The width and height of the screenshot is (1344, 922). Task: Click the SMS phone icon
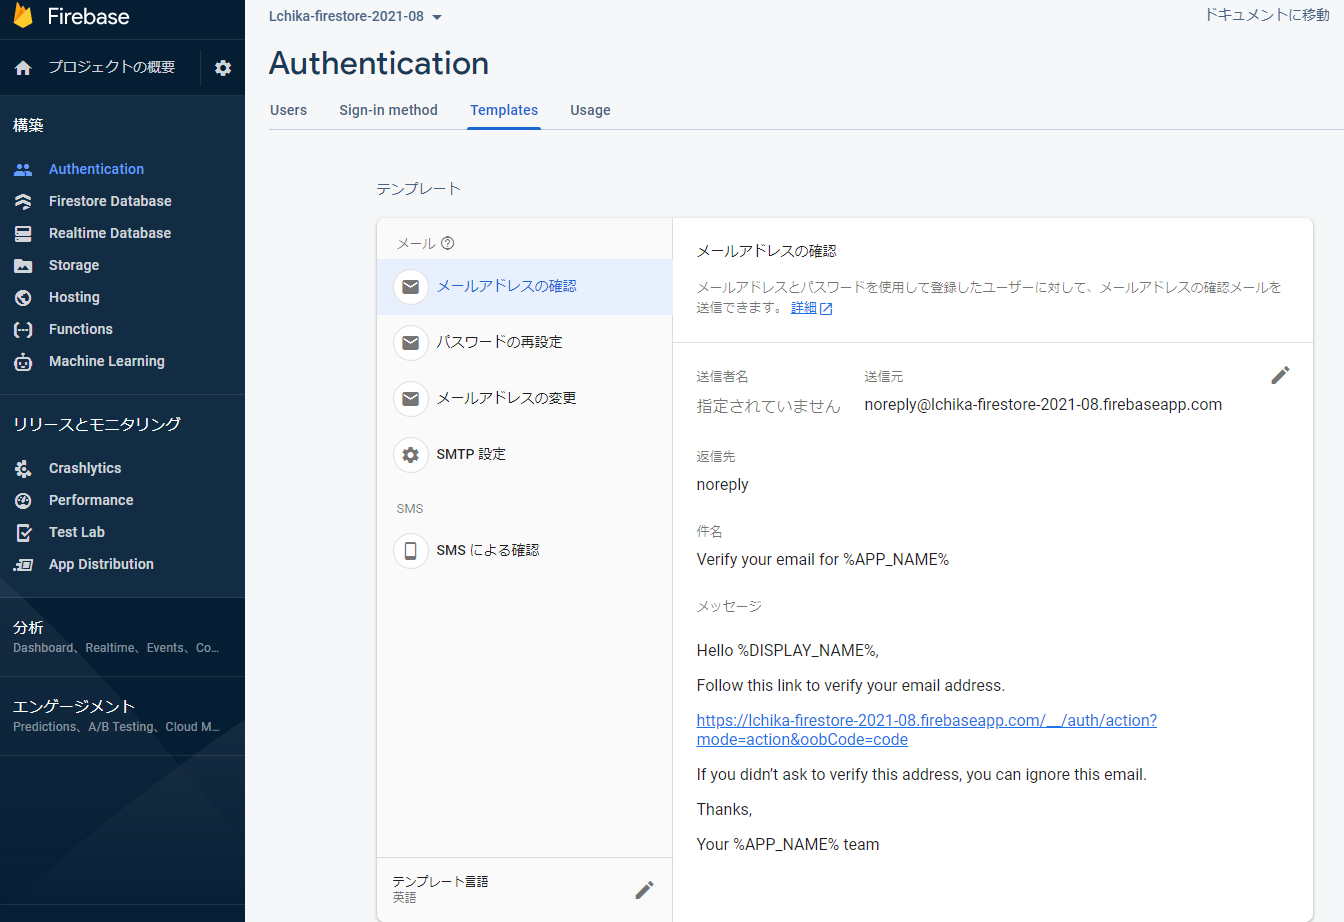(410, 551)
